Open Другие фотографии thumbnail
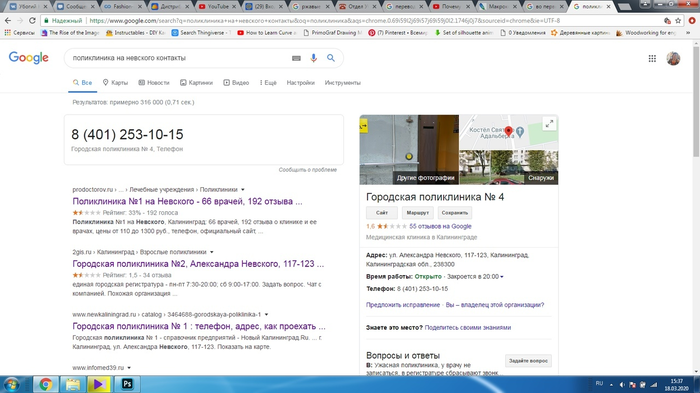Screen dimensions: 700x393 409,150
